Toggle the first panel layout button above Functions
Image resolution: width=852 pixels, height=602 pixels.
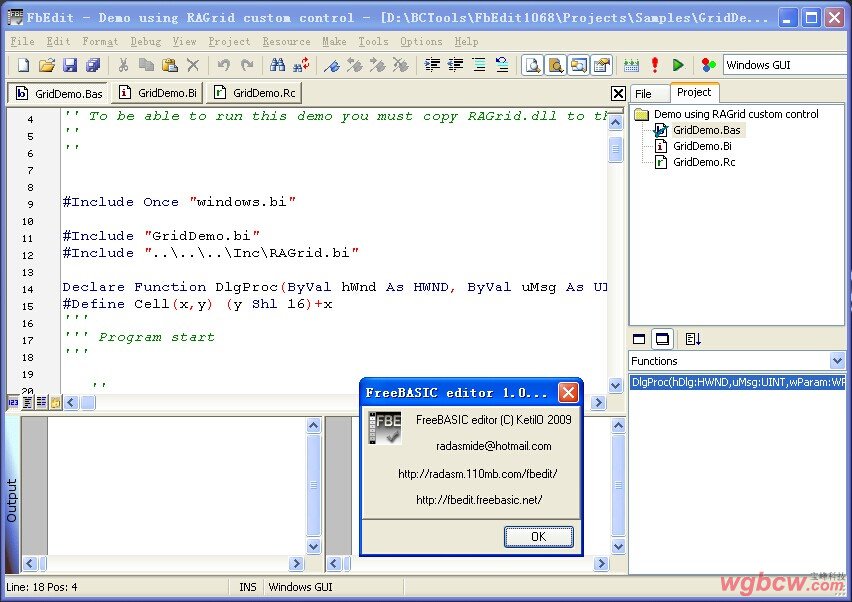pos(639,339)
